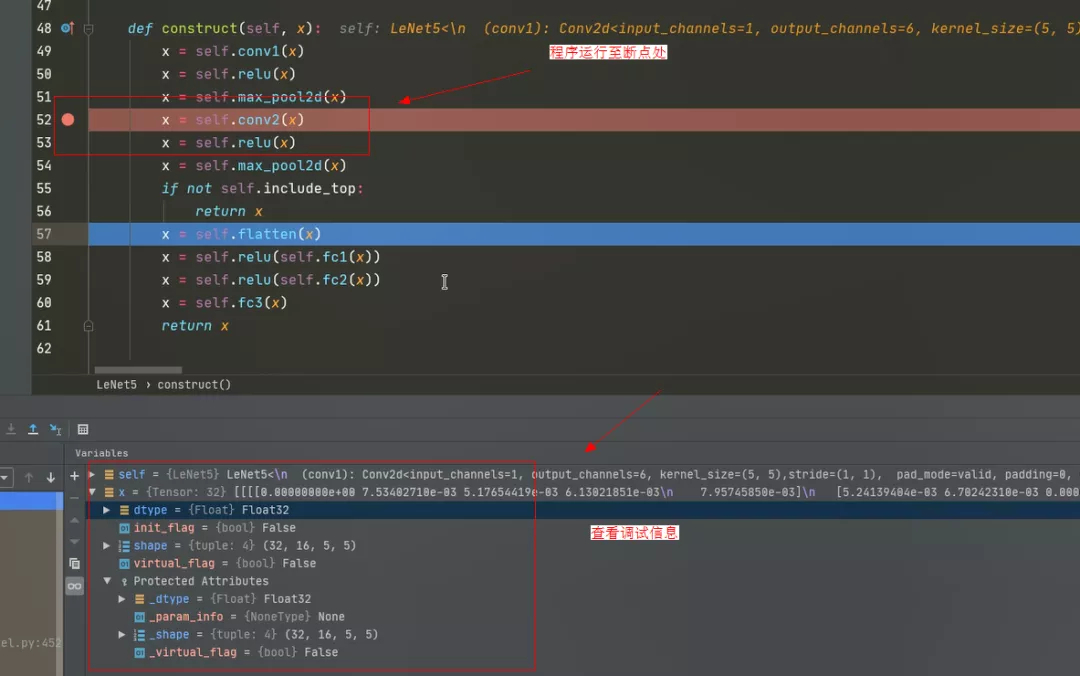Image resolution: width=1080 pixels, height=676 pixels.
Task: Go to next frame with down arrow
Action: click(x=51, y=478)
